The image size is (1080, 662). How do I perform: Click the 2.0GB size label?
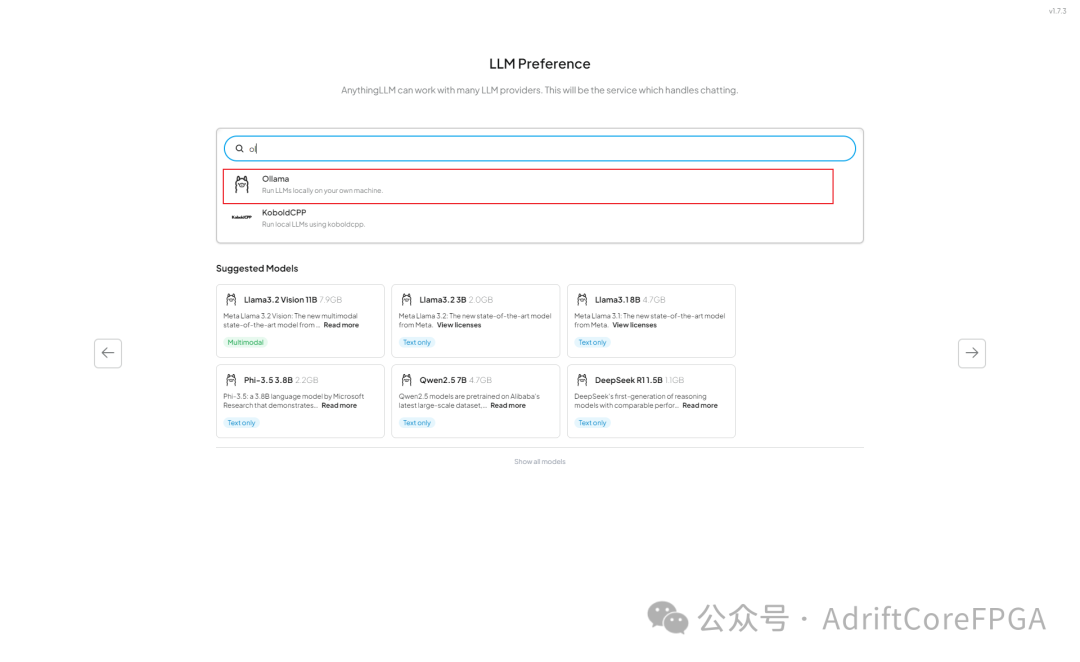(x=481, y=300)
